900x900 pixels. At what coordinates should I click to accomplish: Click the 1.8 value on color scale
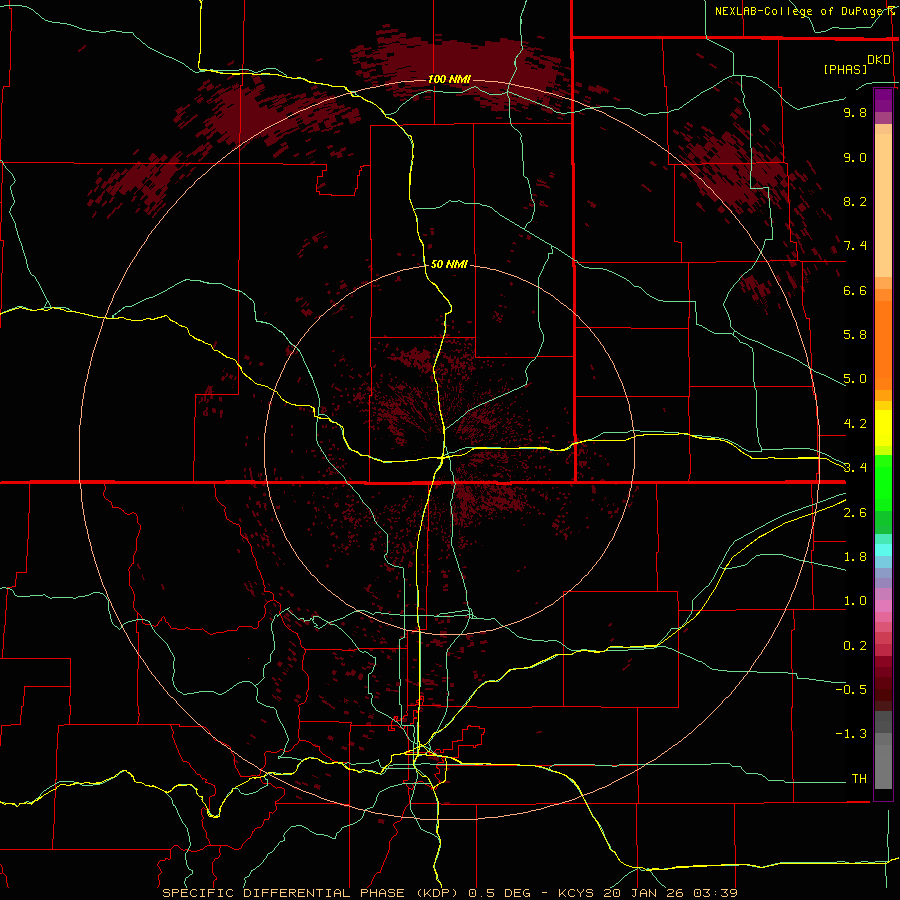click(855, 557)
